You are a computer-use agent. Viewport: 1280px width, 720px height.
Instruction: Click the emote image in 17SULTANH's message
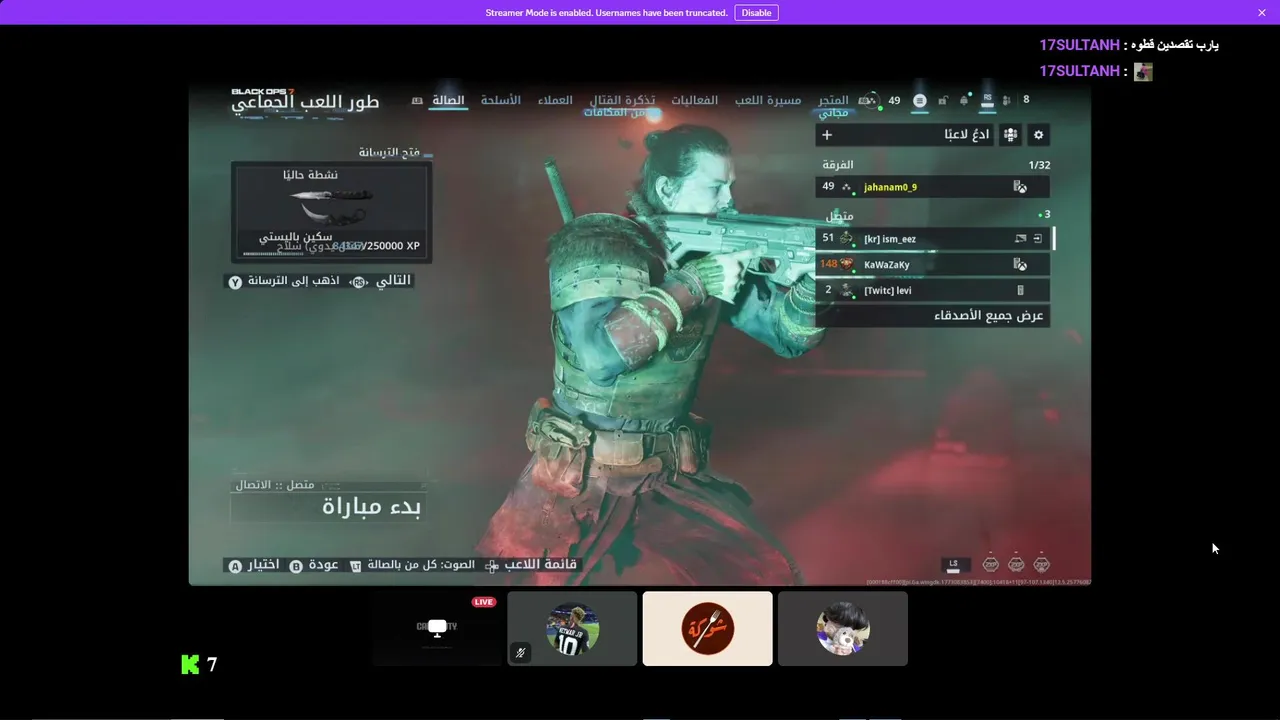1143,72
